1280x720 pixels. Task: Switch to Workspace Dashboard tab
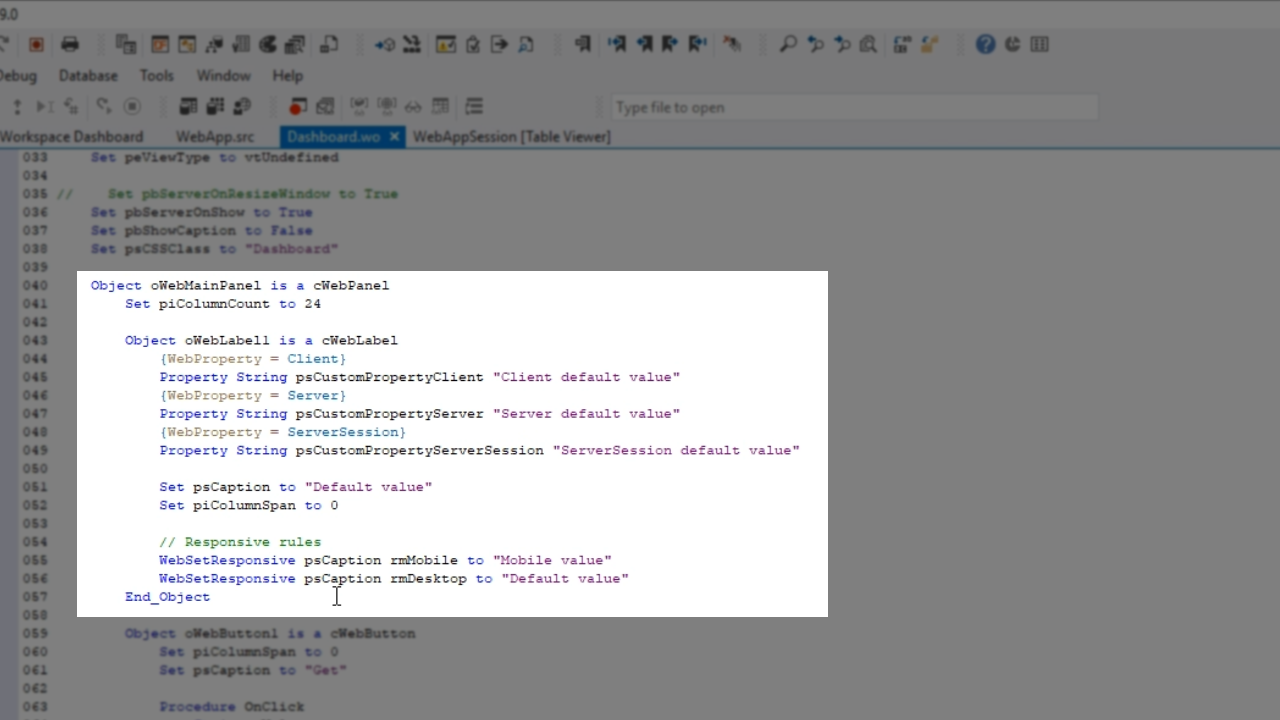pyautogui.click(x=70, y=137)
